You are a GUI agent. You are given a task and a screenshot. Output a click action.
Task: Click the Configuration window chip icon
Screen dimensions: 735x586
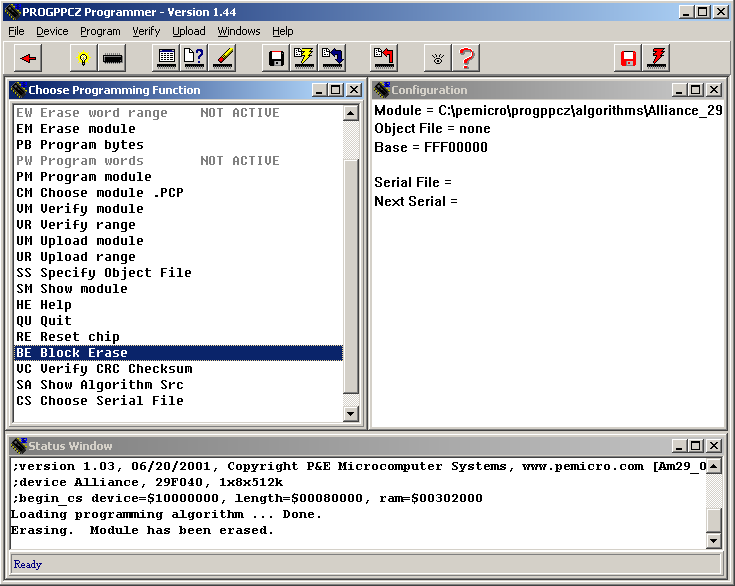(382, 90)
